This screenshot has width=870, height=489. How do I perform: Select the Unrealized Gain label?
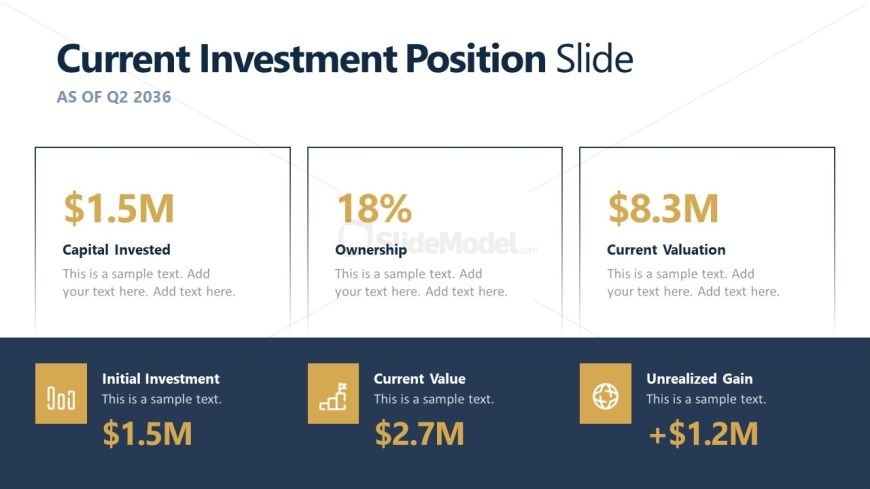click(700, 379)
